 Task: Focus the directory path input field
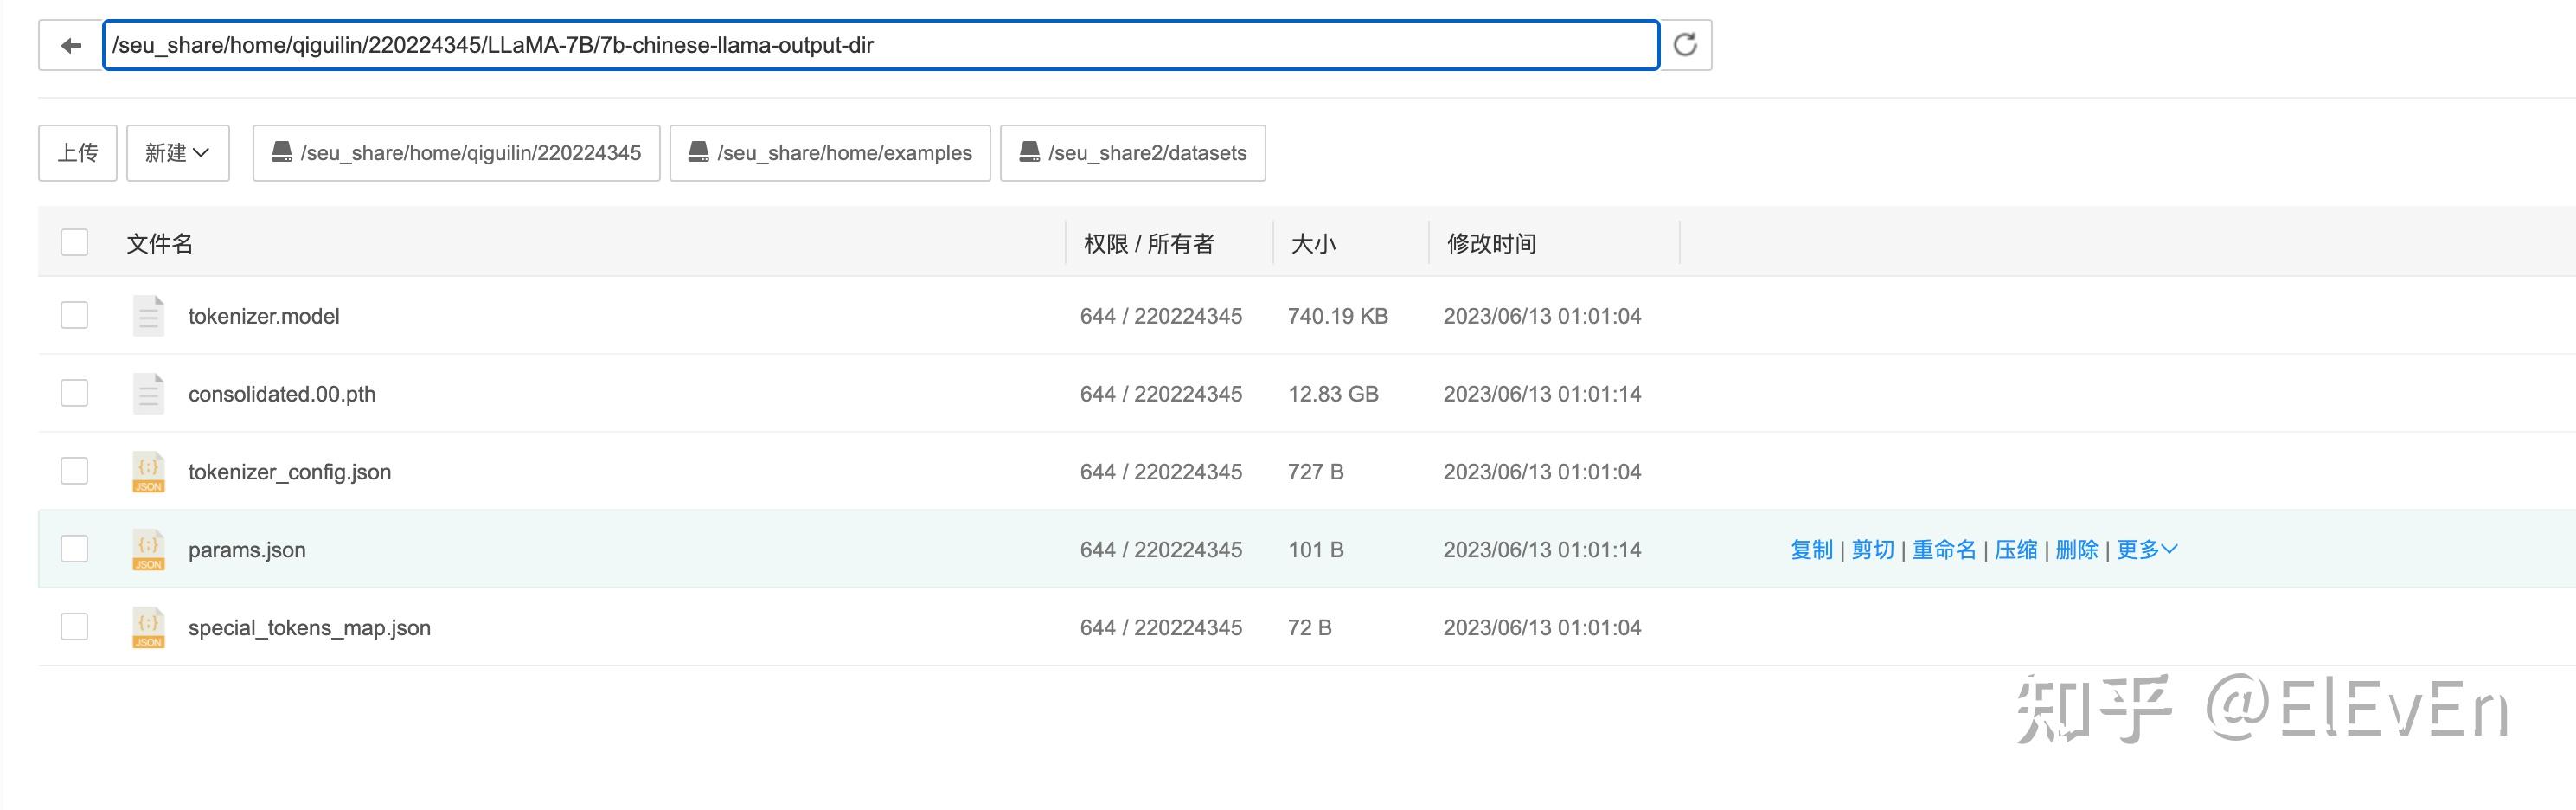coord(880,46)
